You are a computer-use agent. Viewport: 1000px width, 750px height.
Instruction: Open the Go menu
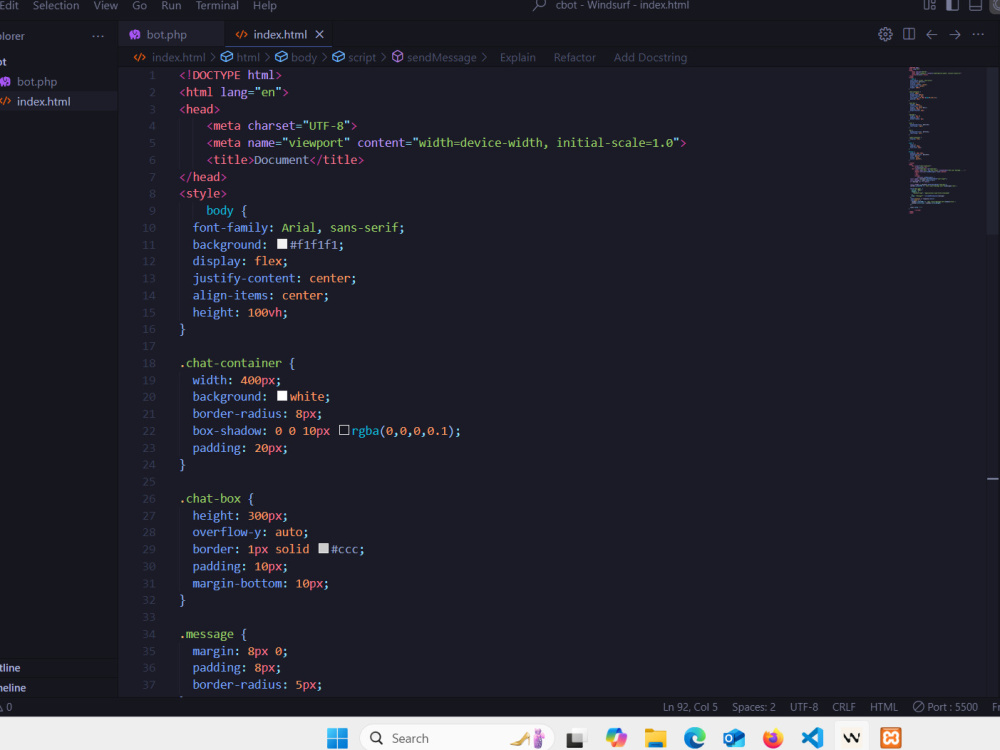(x=140, y=6)
